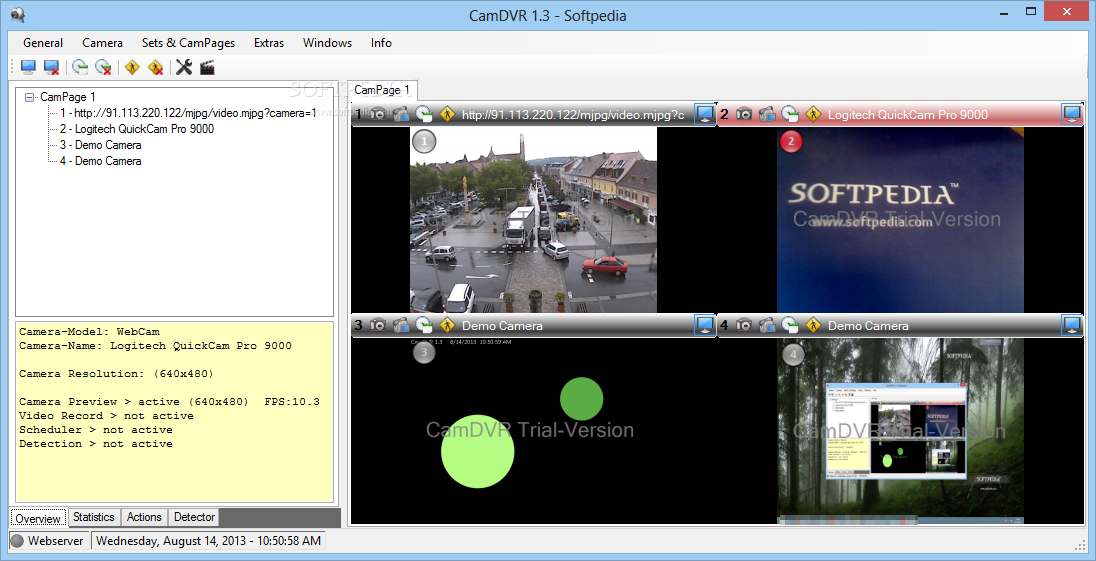Screen dimensions: 1096x561
Task: Enable scheduler for camera 1
Action: [424, 114]
